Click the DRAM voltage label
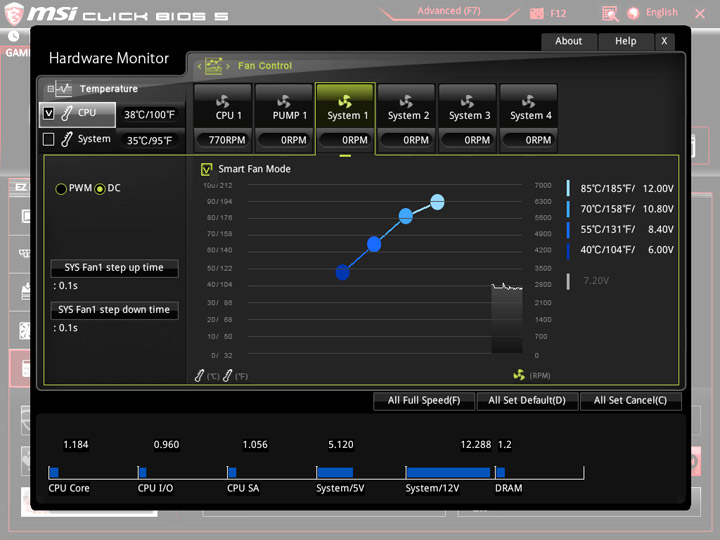720x540 pixels. [509, 489]
